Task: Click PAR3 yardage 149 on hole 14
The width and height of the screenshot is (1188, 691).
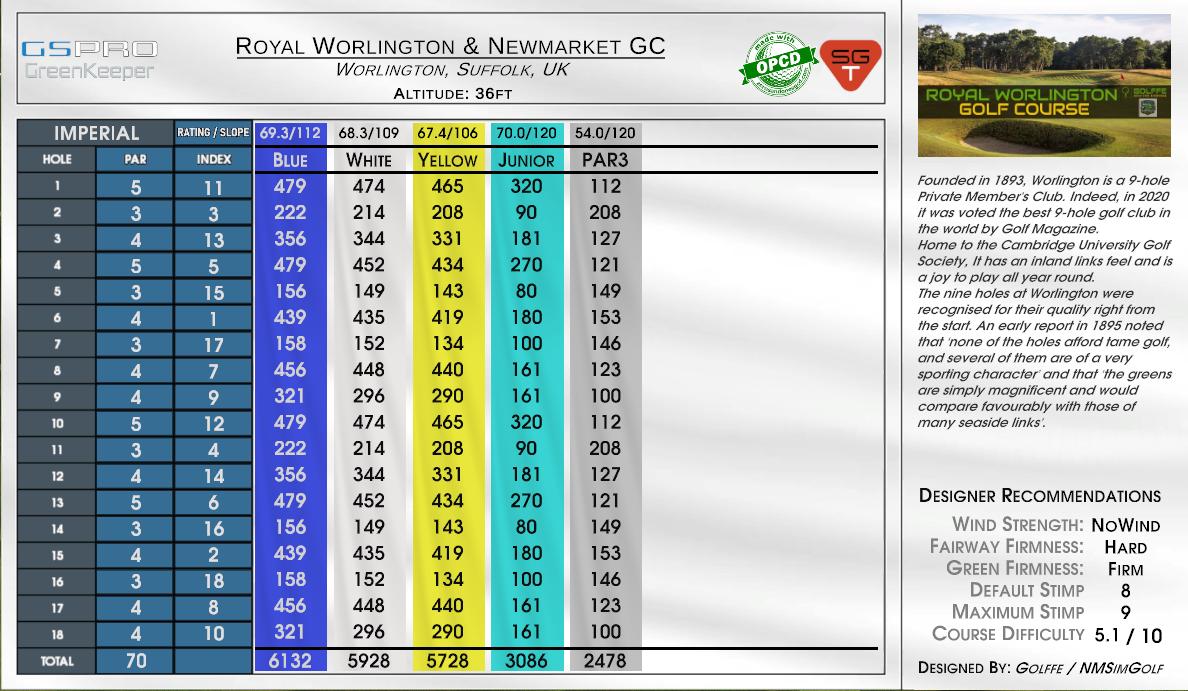Action: tap(605, 527)
